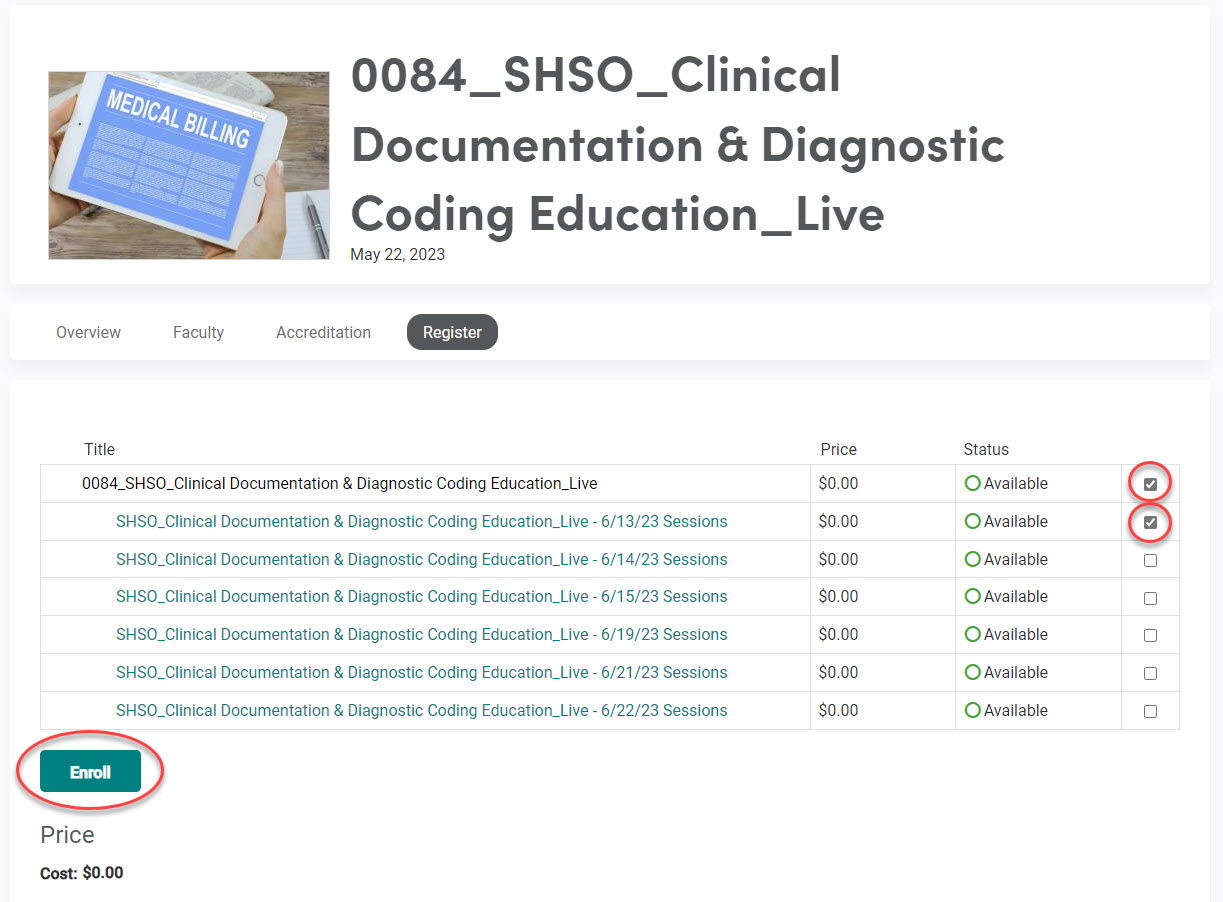
Task: Click the Medical Billing course thumbnail
Action: pos(189,165)
